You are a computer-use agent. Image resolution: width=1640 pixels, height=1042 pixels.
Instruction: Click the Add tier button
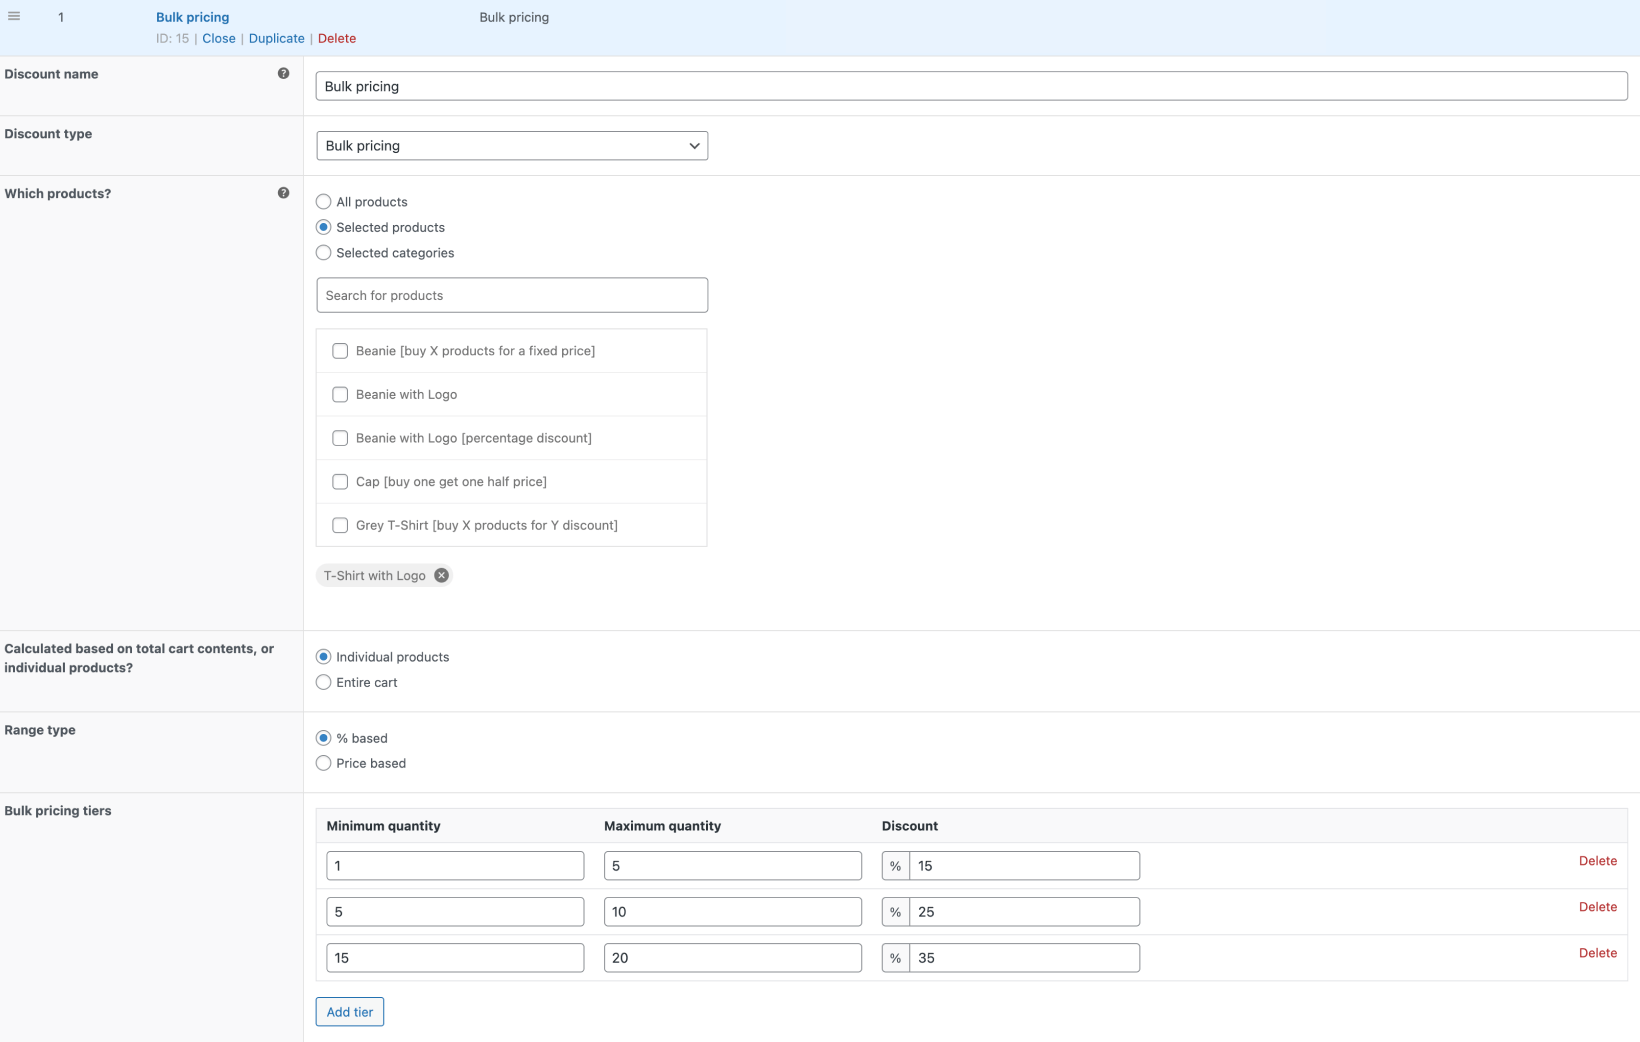pos(349,1011)
